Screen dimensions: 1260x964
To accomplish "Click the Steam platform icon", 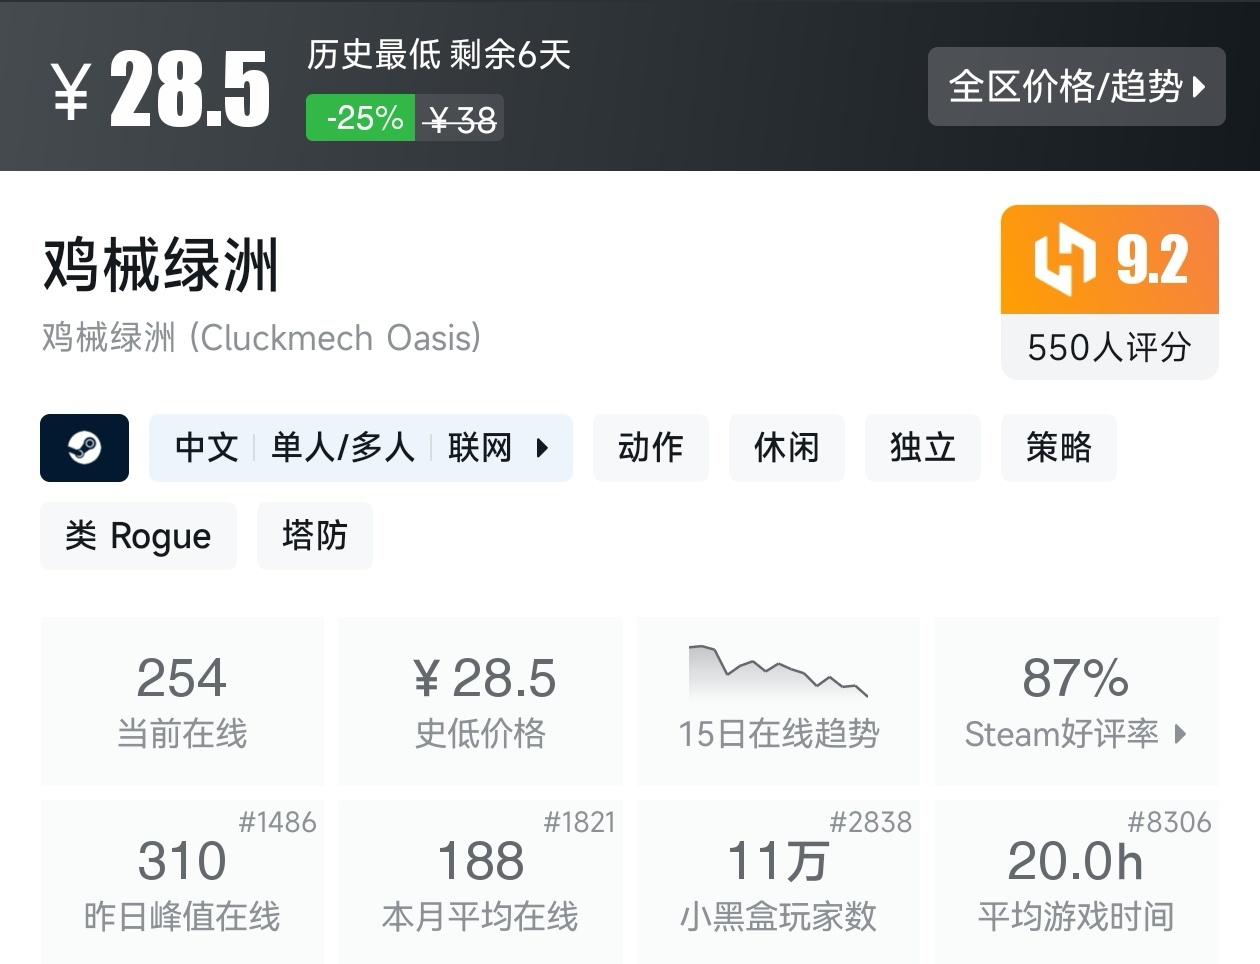I will [x=84, y=448].
